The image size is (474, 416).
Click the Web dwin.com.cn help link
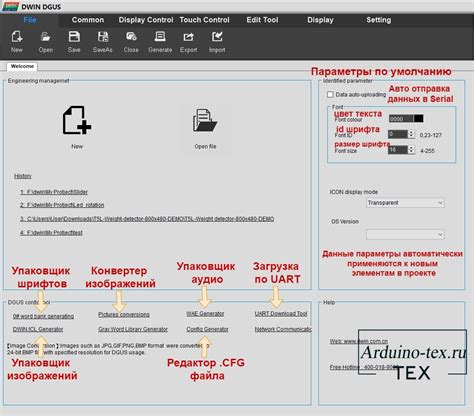[x=359, y=341]
